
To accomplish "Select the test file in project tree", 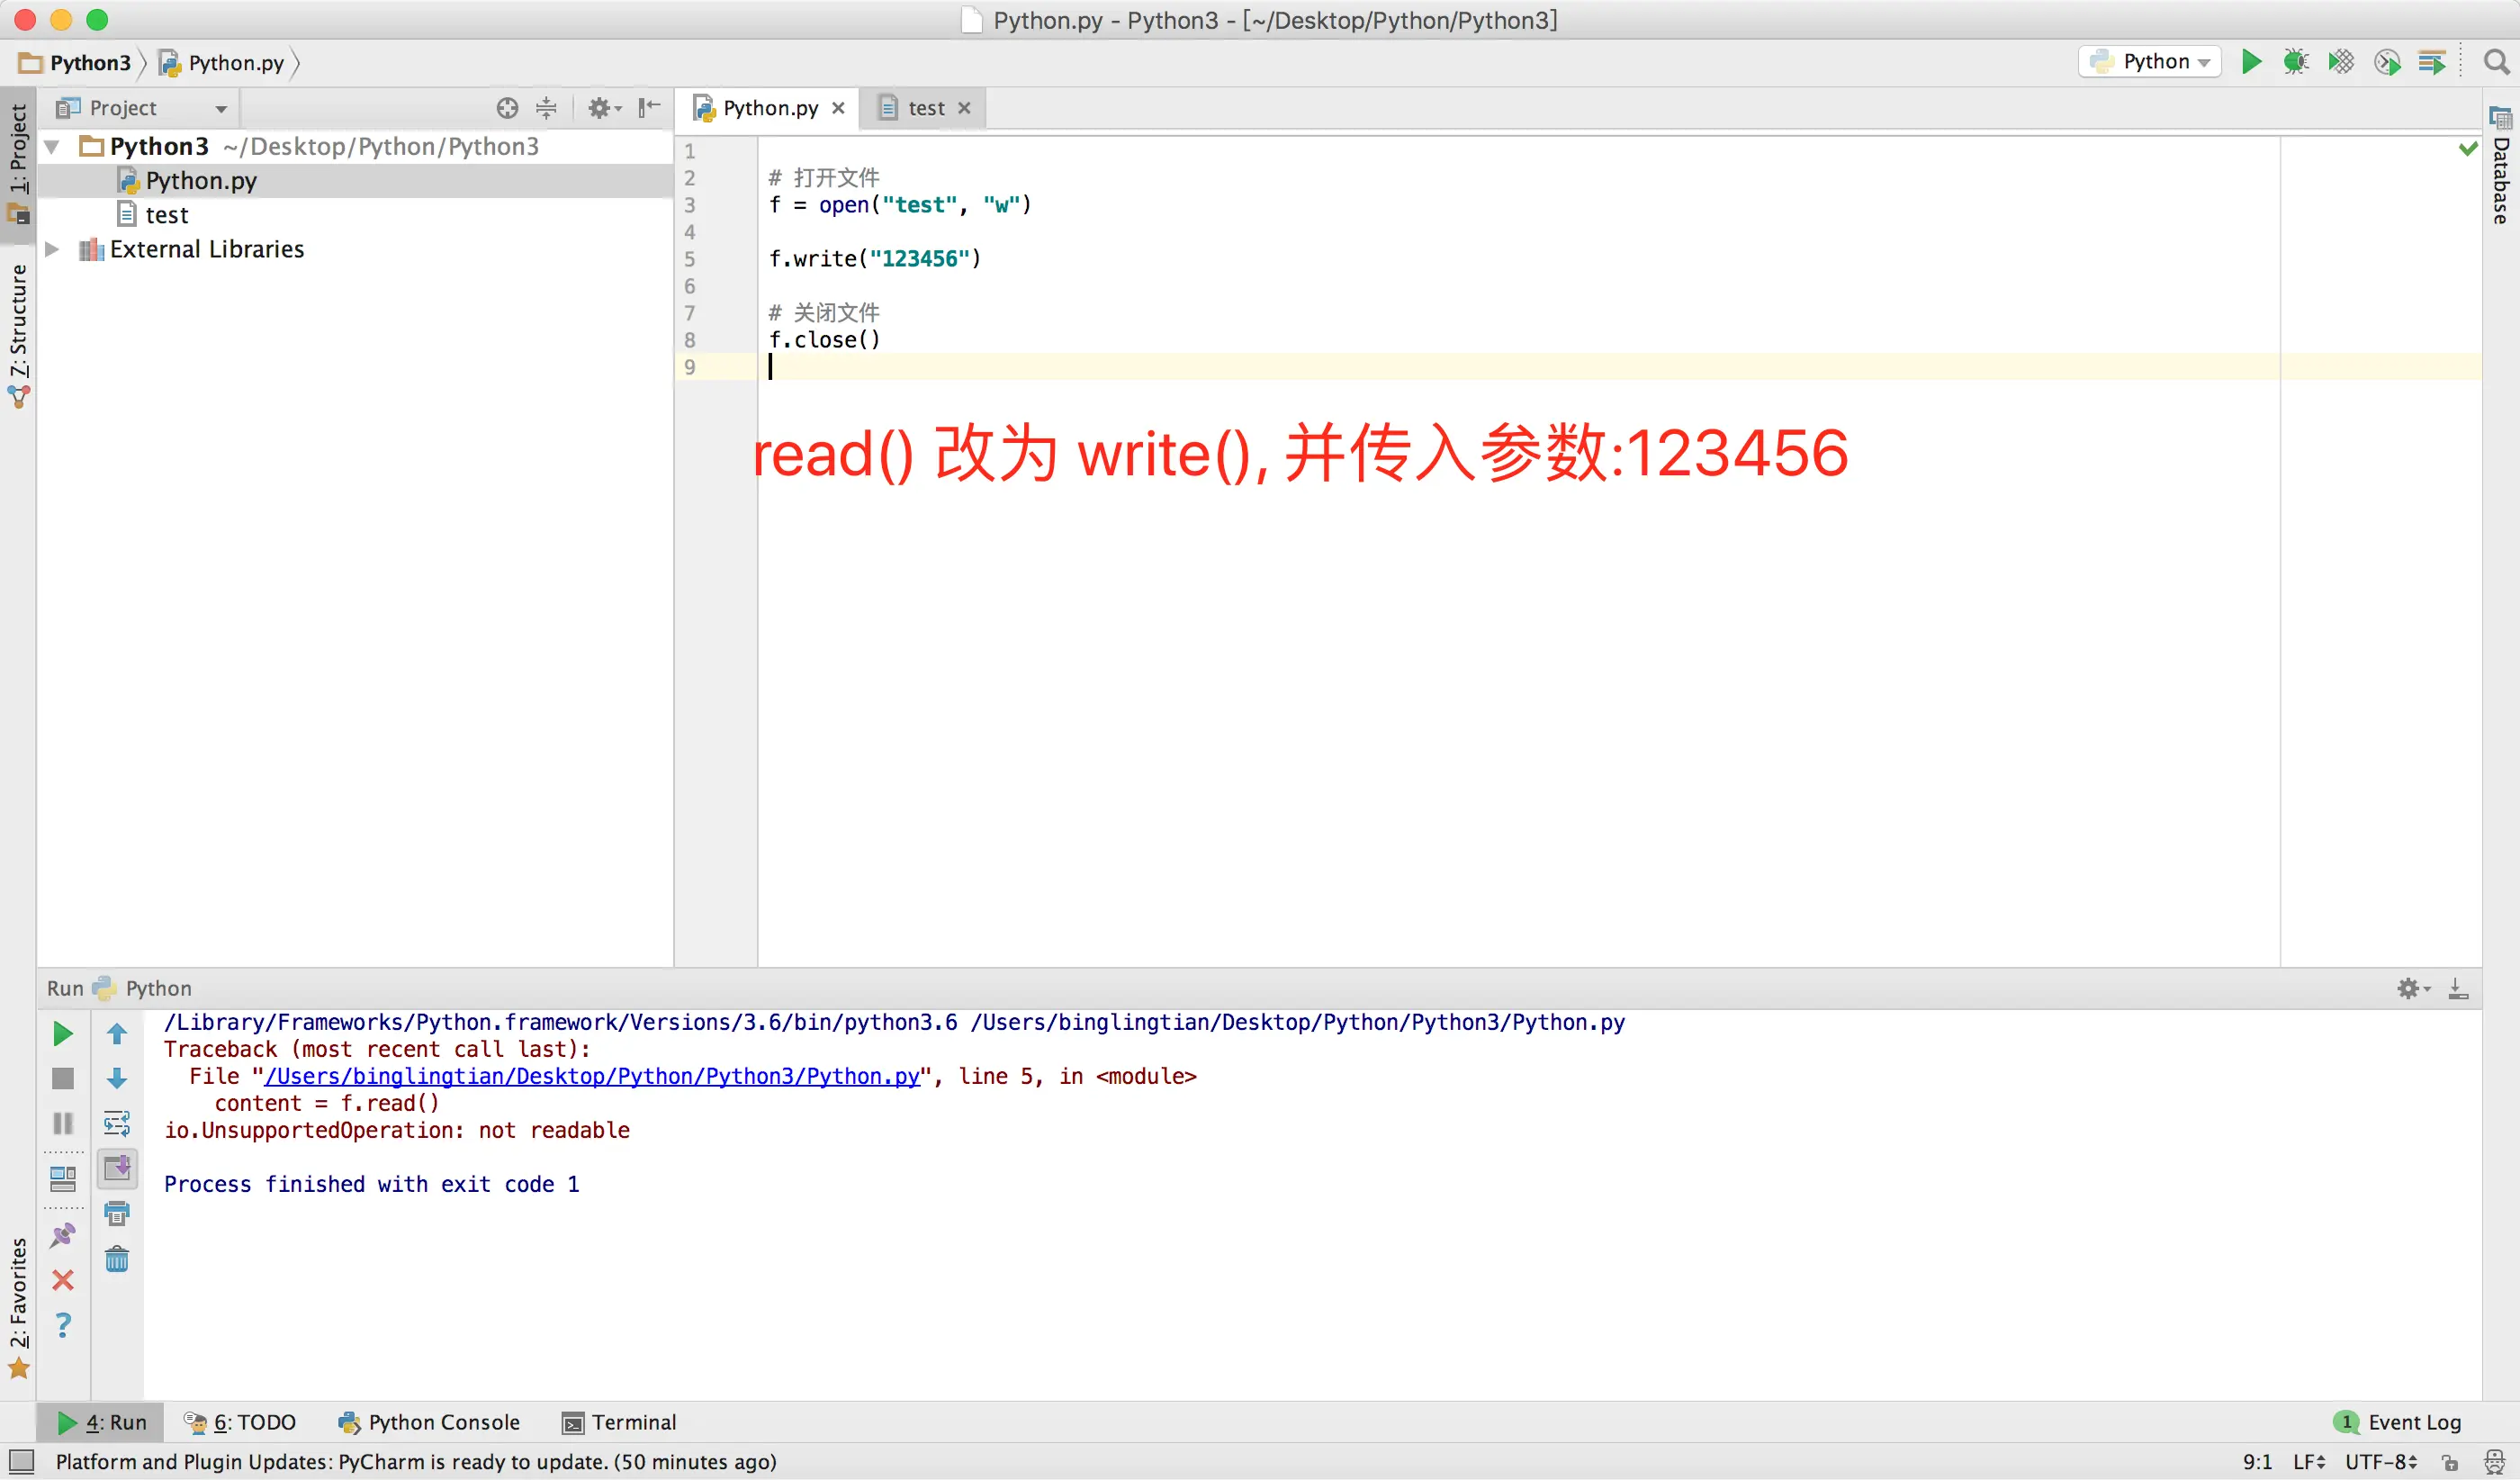I will (x=166, y=215).
